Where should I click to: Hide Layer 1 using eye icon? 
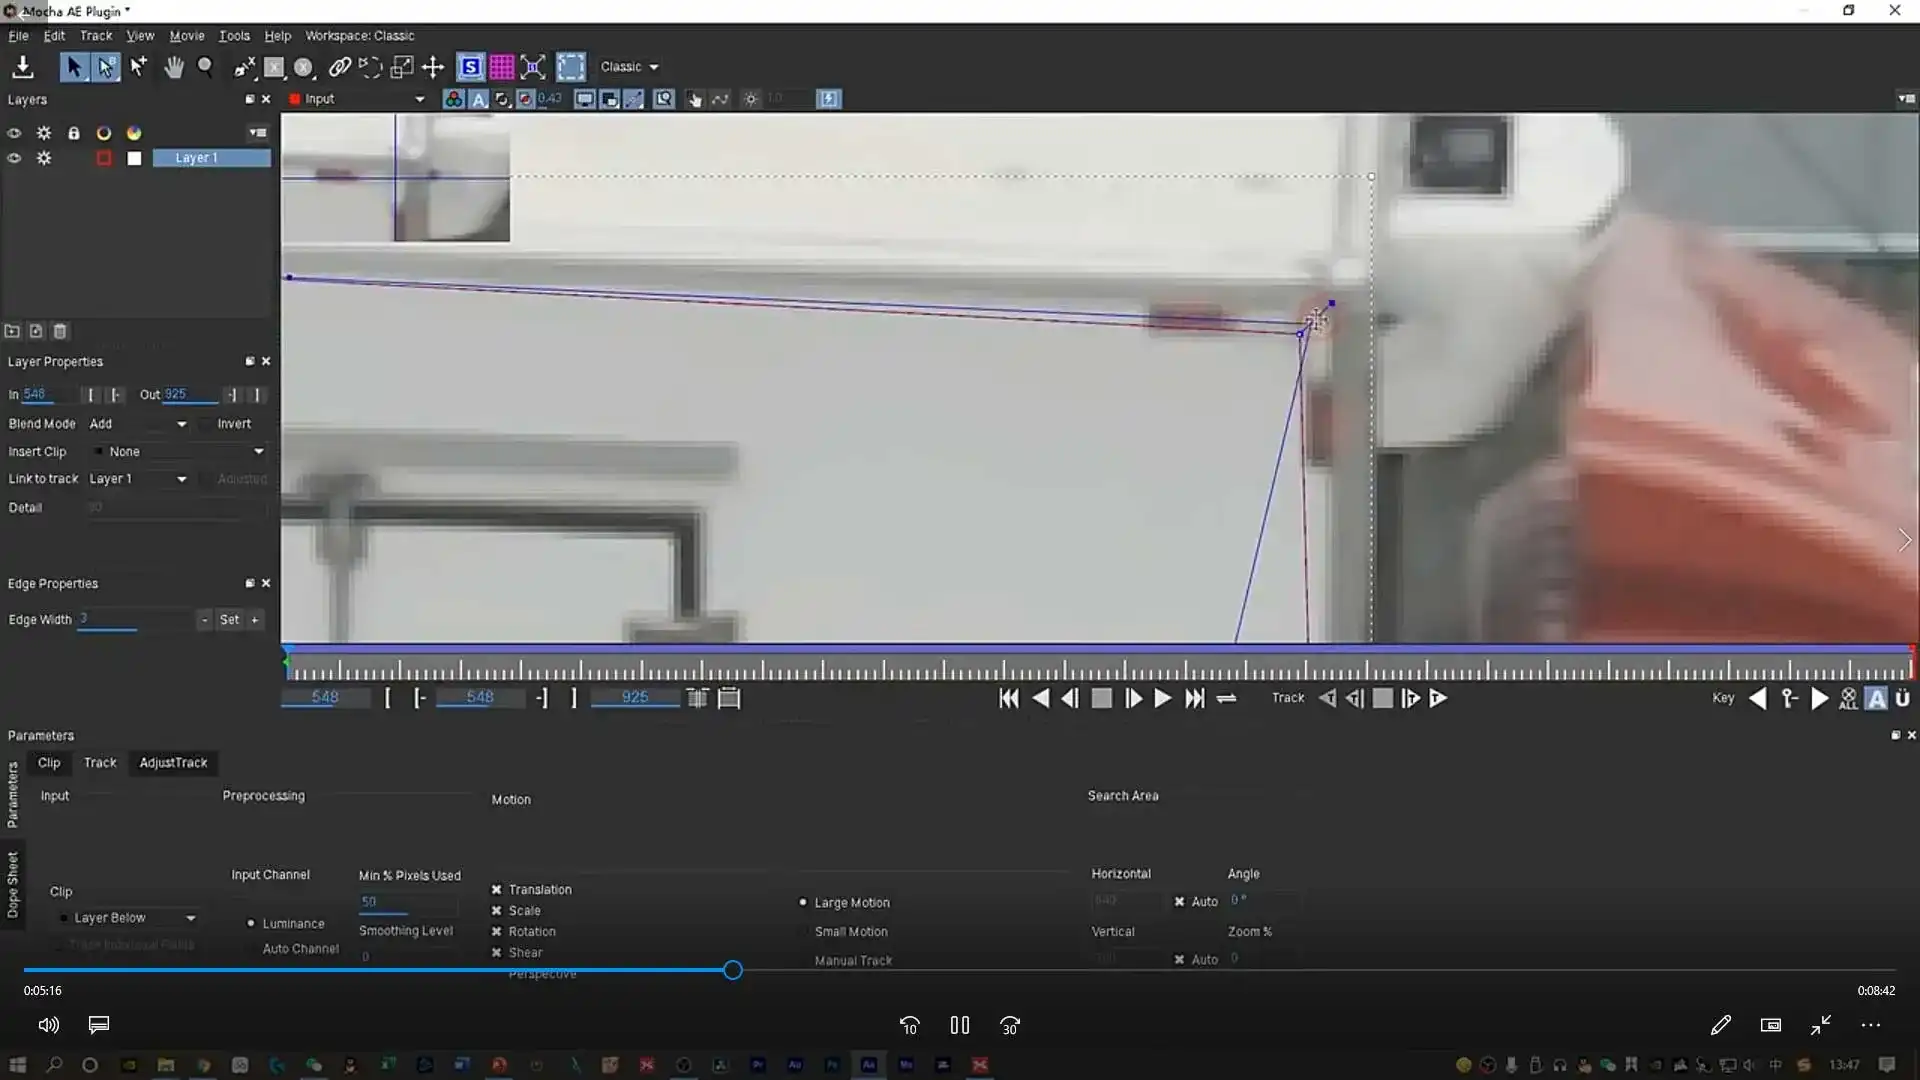click(x=14, y=158)
